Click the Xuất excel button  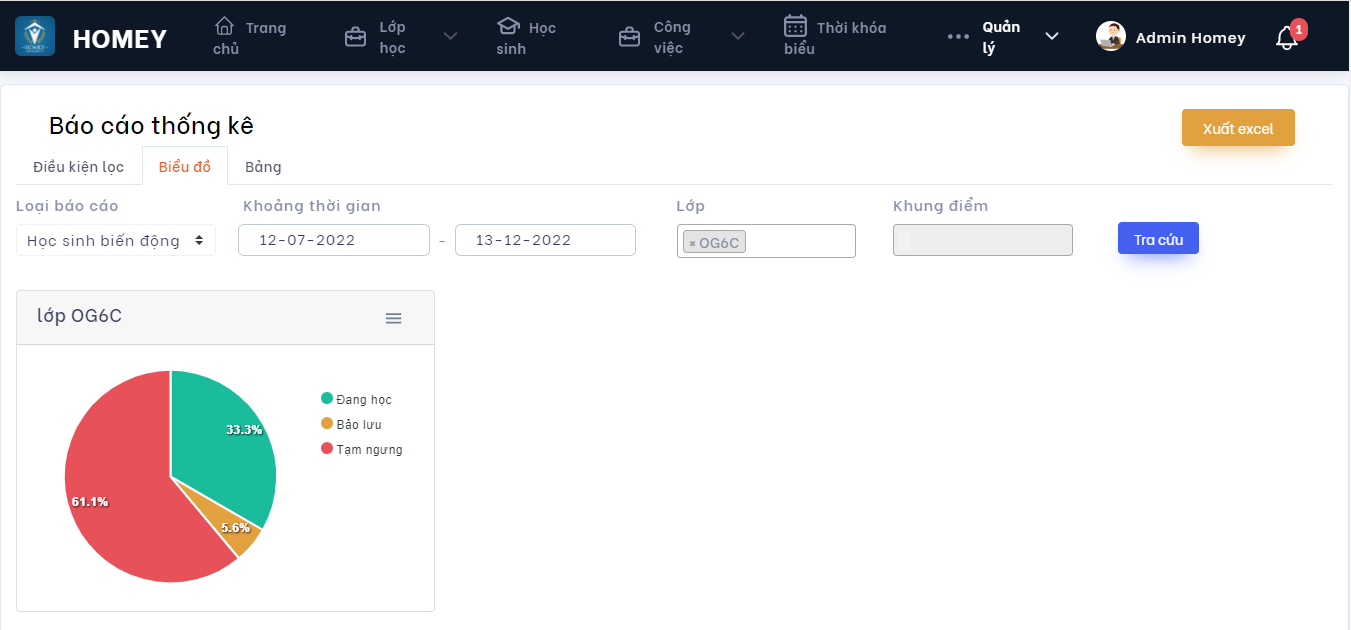(x=1238, y=128)
